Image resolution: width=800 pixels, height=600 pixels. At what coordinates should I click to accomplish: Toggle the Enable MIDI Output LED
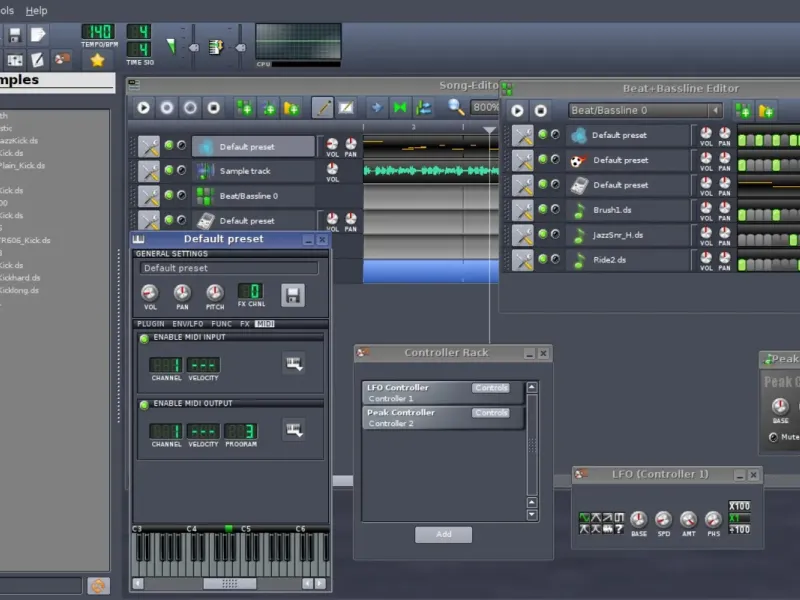tap(144, 404)
